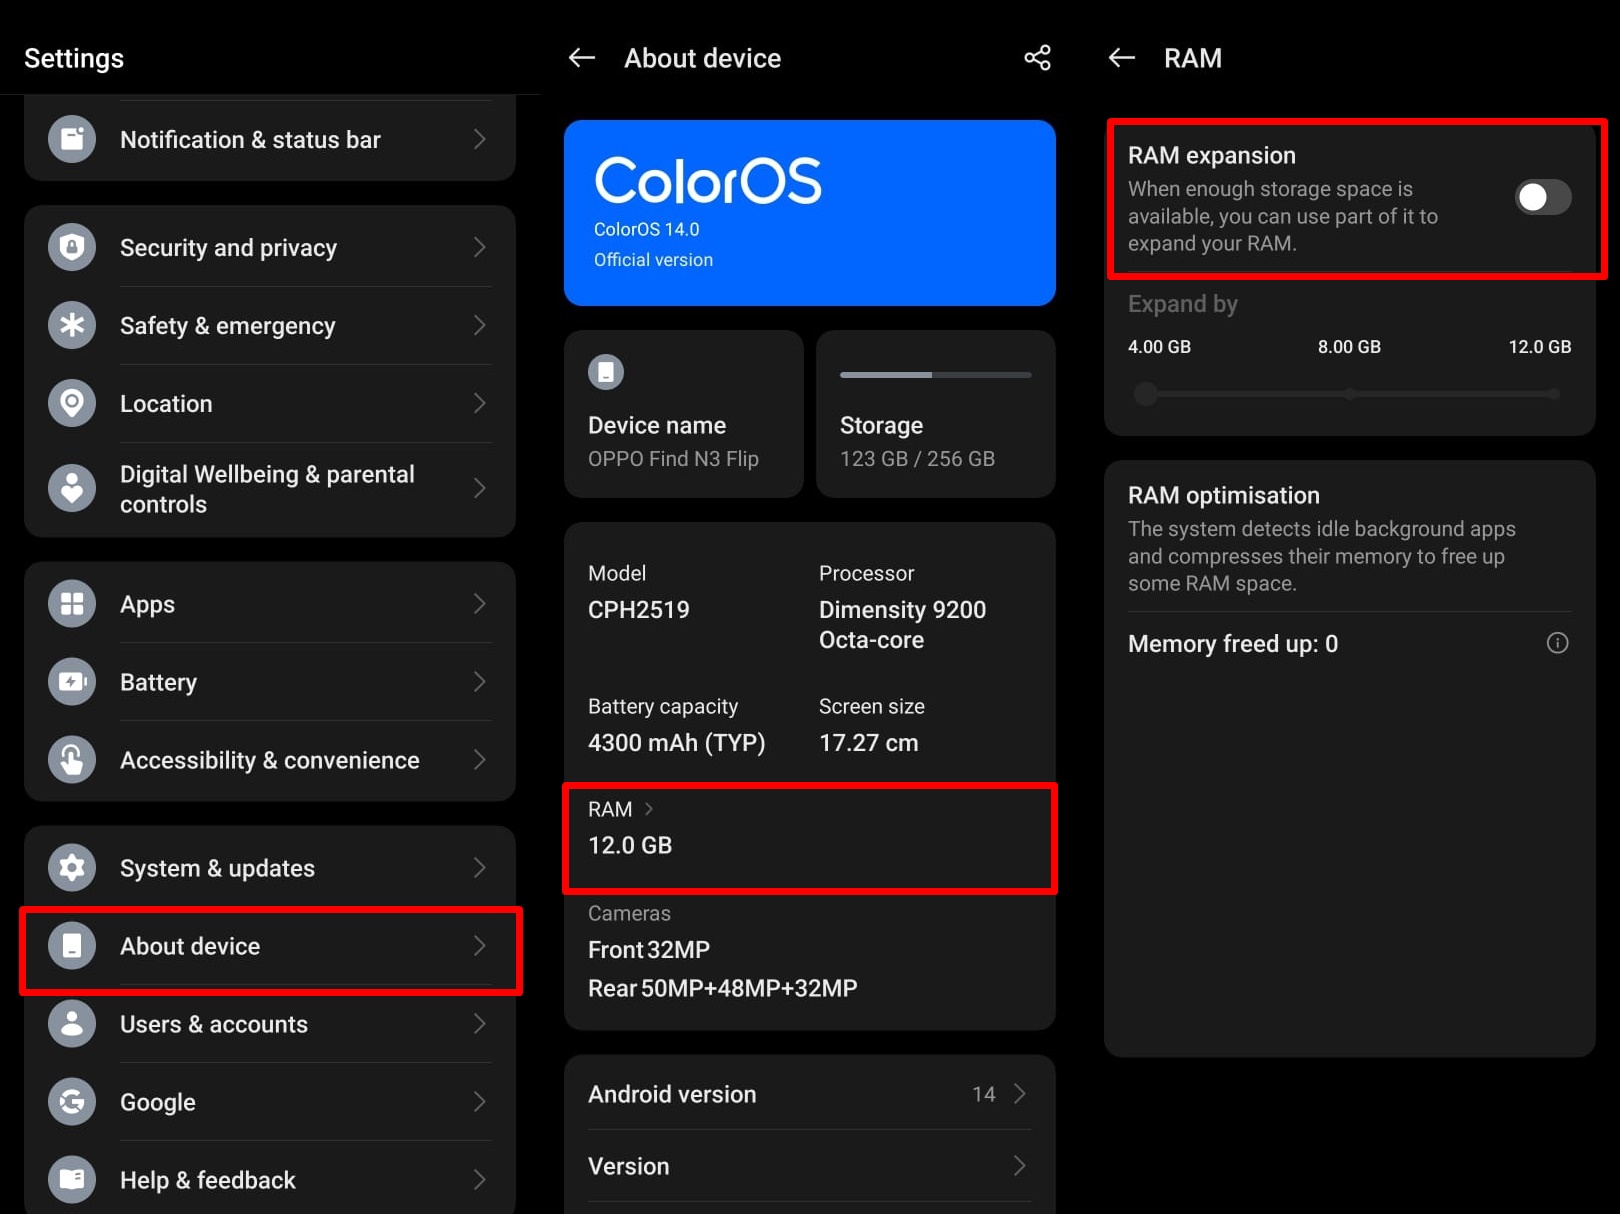Click the Device name phone icon
This screenshot has width=1620, height=1214.
tap(605, 371)
